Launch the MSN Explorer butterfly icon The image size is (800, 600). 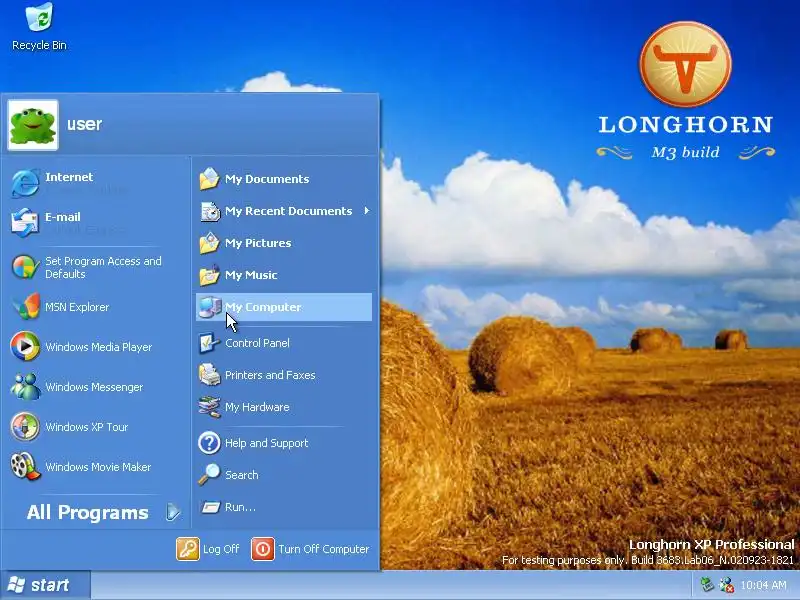(26, 307)
